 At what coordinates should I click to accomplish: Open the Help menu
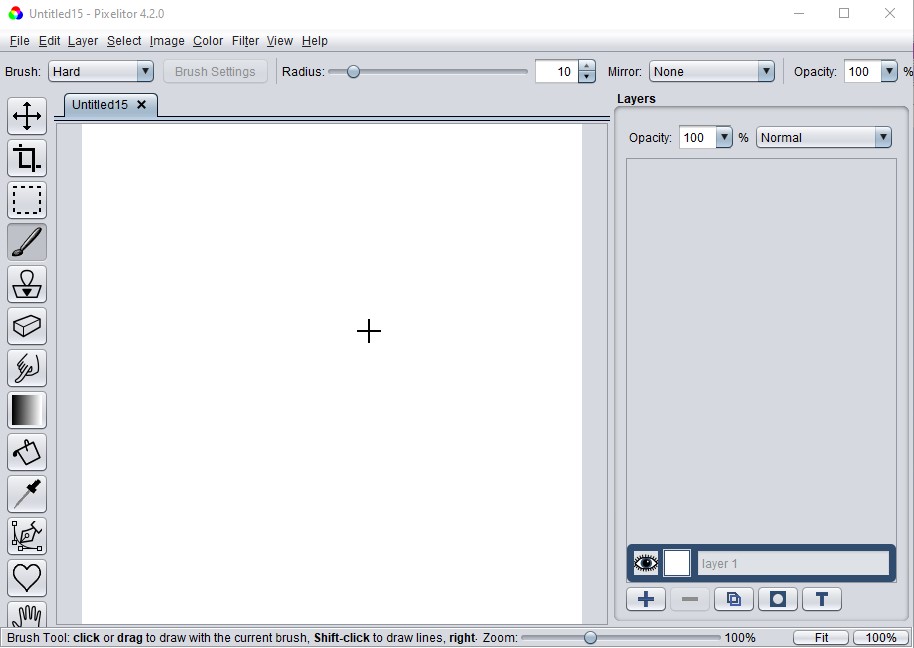(x=315, y=41)
